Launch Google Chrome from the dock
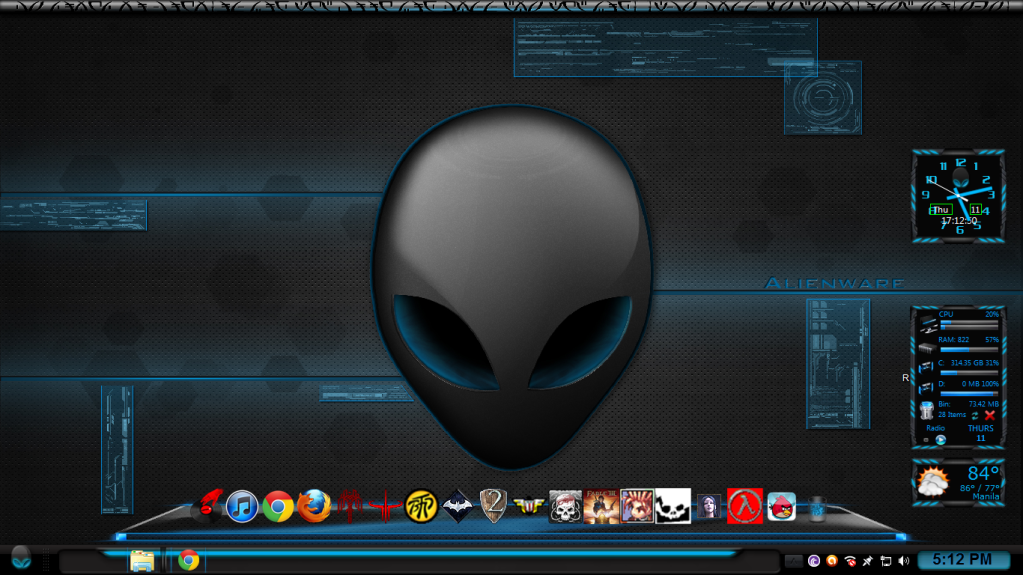This screenshot has width=1023, height=575. point(278,506)
